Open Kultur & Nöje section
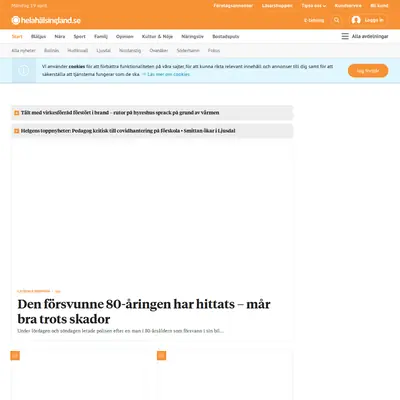Image resolution: width=400 pixels, height=400 pixels. (157, 36)
